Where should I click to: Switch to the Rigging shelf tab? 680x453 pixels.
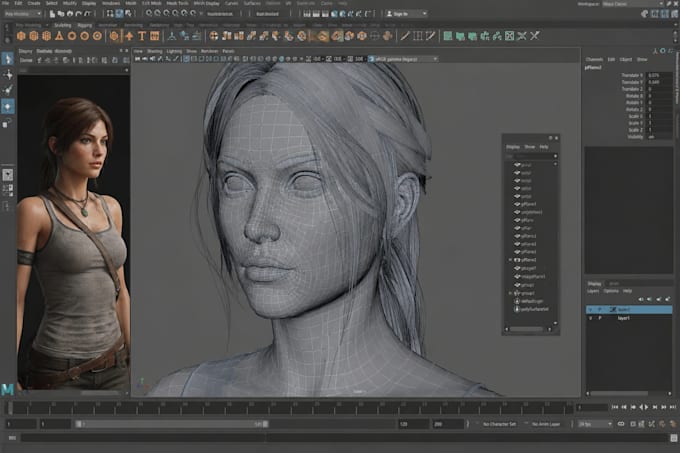pyautogui.click(x=85, y=26)
